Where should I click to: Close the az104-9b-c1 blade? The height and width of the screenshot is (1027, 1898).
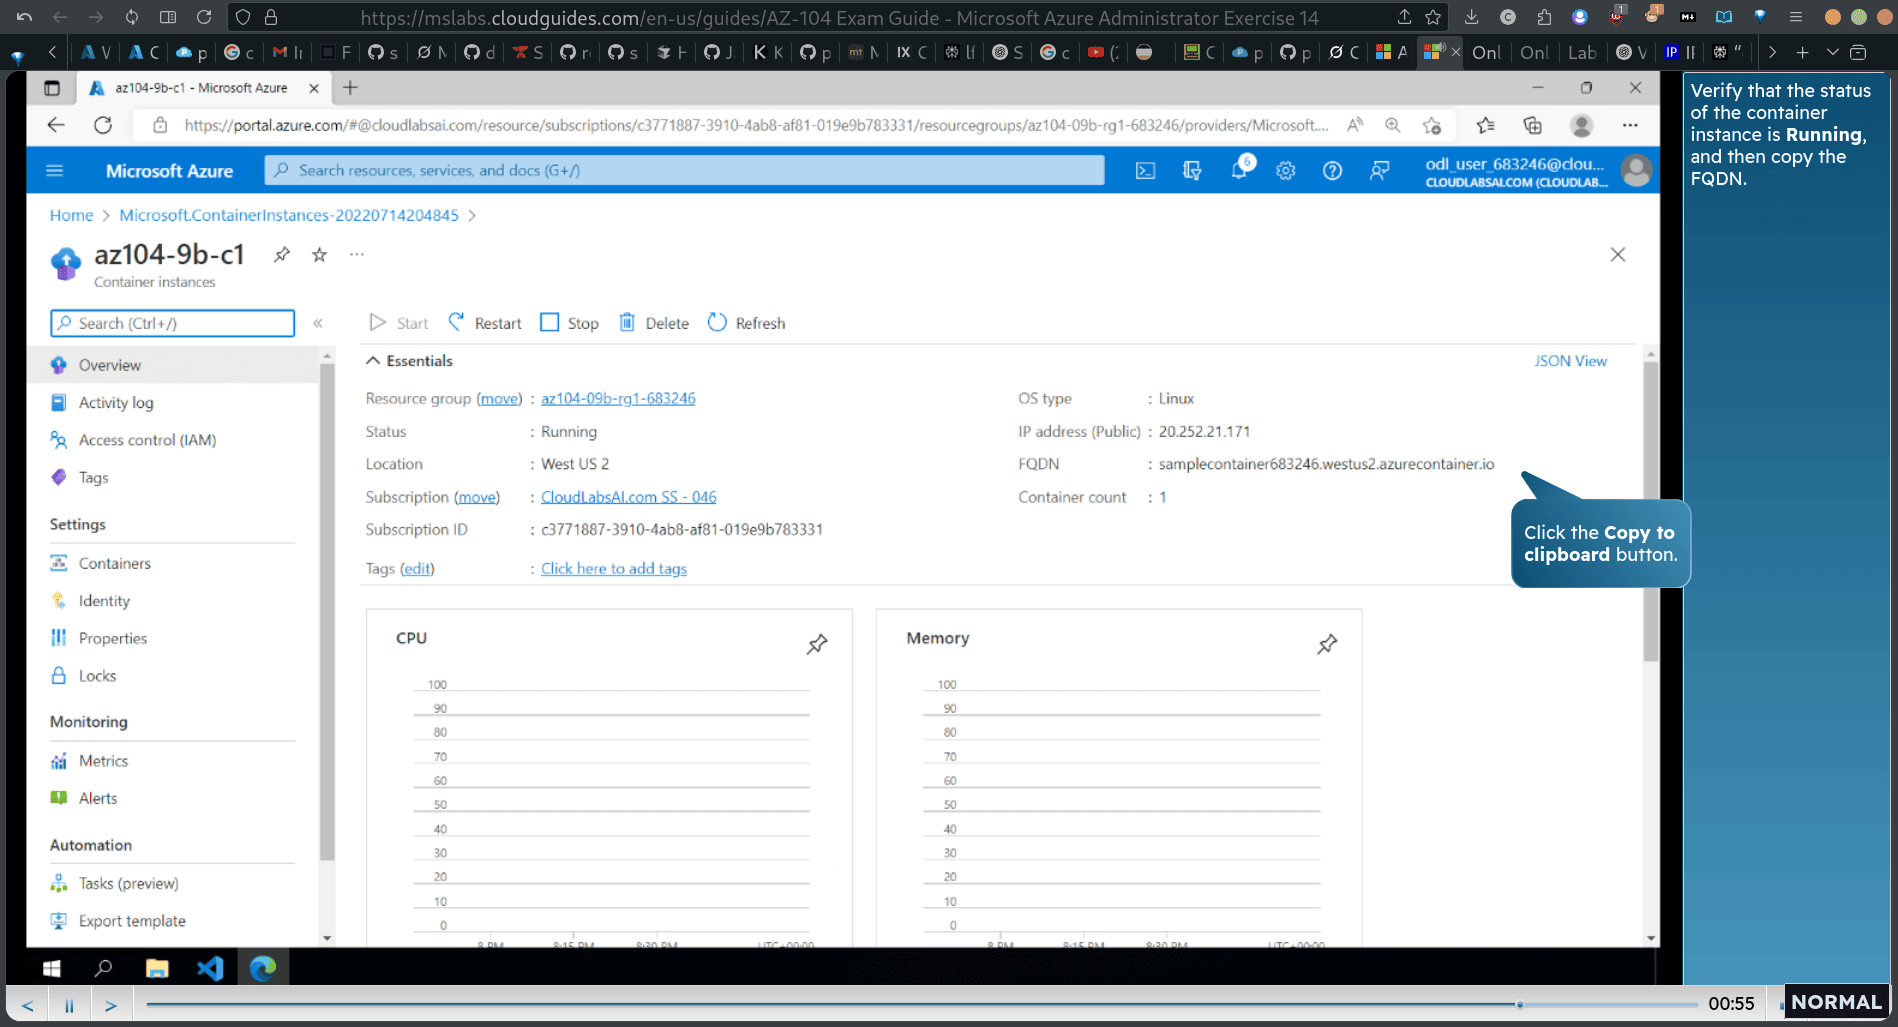click(x=1618, y=255)
